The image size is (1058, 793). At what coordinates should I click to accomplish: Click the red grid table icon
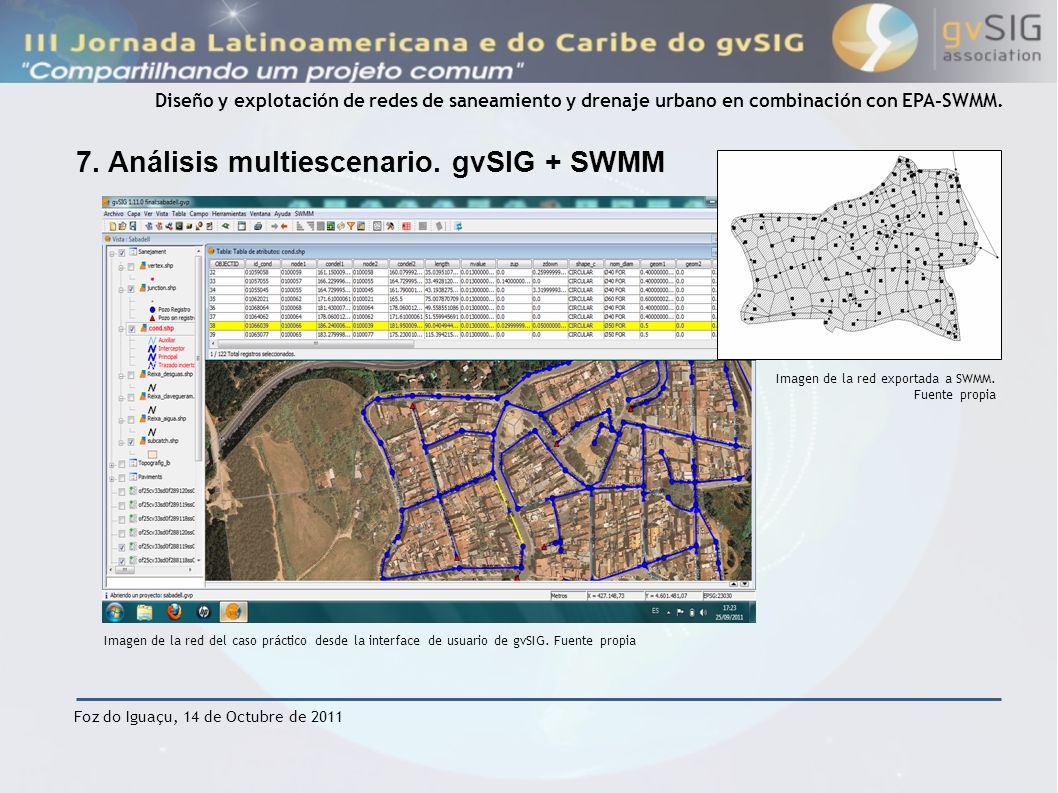coord(407,226)
